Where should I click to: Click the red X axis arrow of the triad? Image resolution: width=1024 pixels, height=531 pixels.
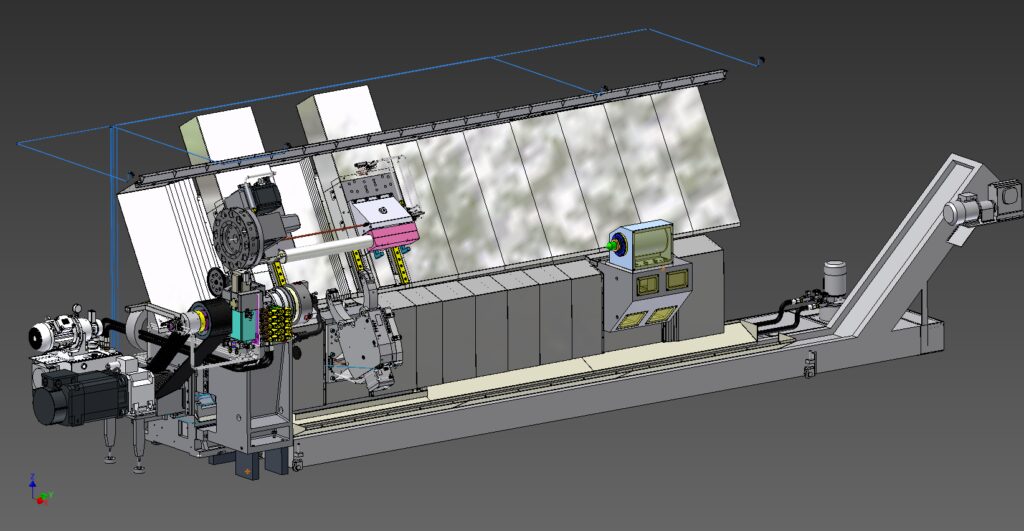tap(39, 501)
